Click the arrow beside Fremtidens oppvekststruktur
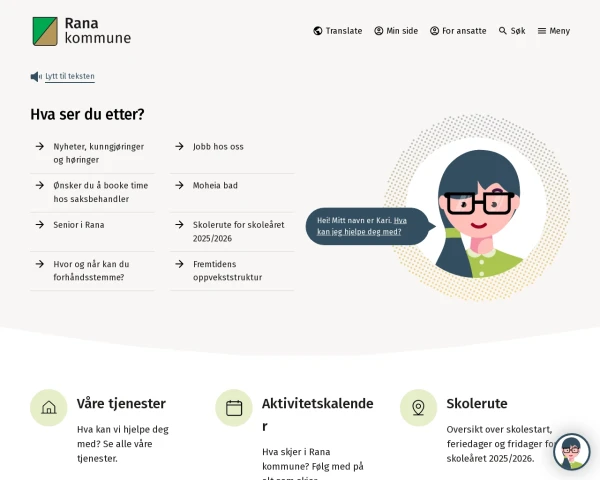This screenshot has width=600, height=480. click(x=179, y=264)
